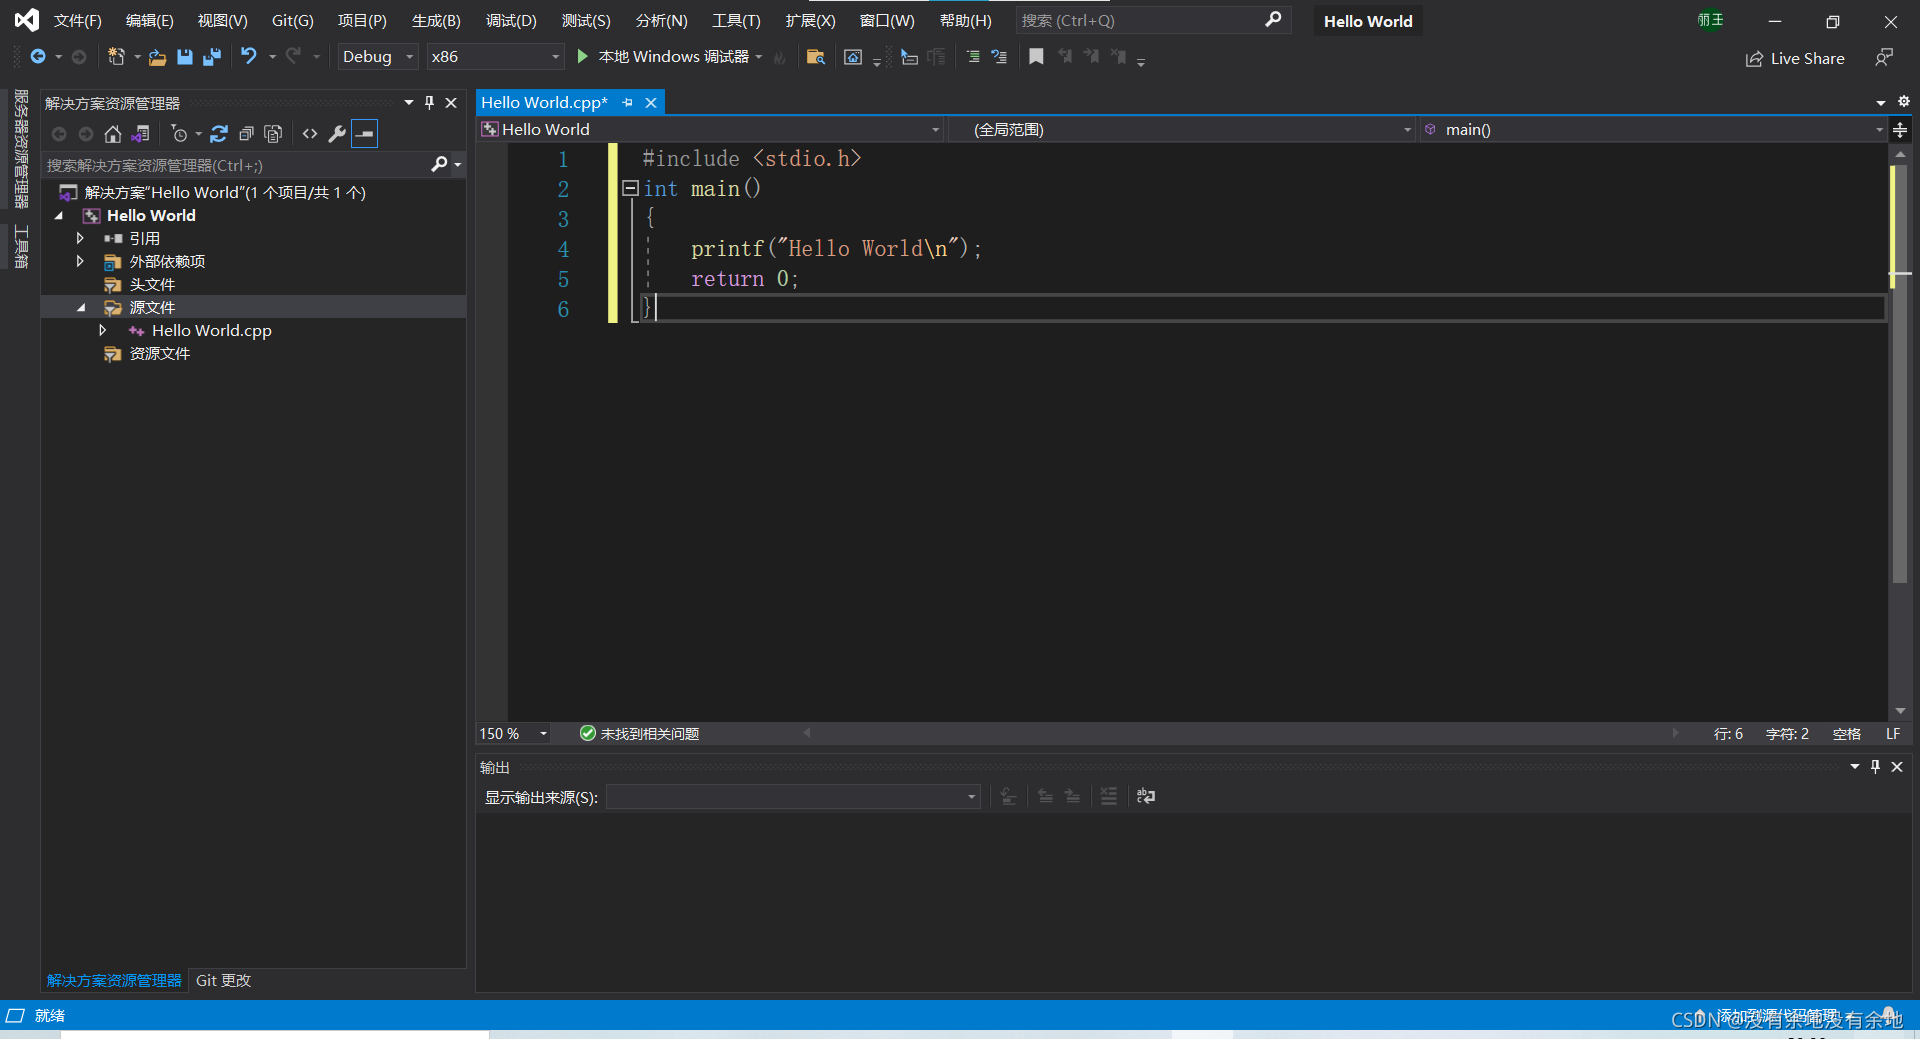Screen dimensions: 1920x1039
Task: Toggle auto-hide pin on the output panel
Action: tap(1875, 766)
